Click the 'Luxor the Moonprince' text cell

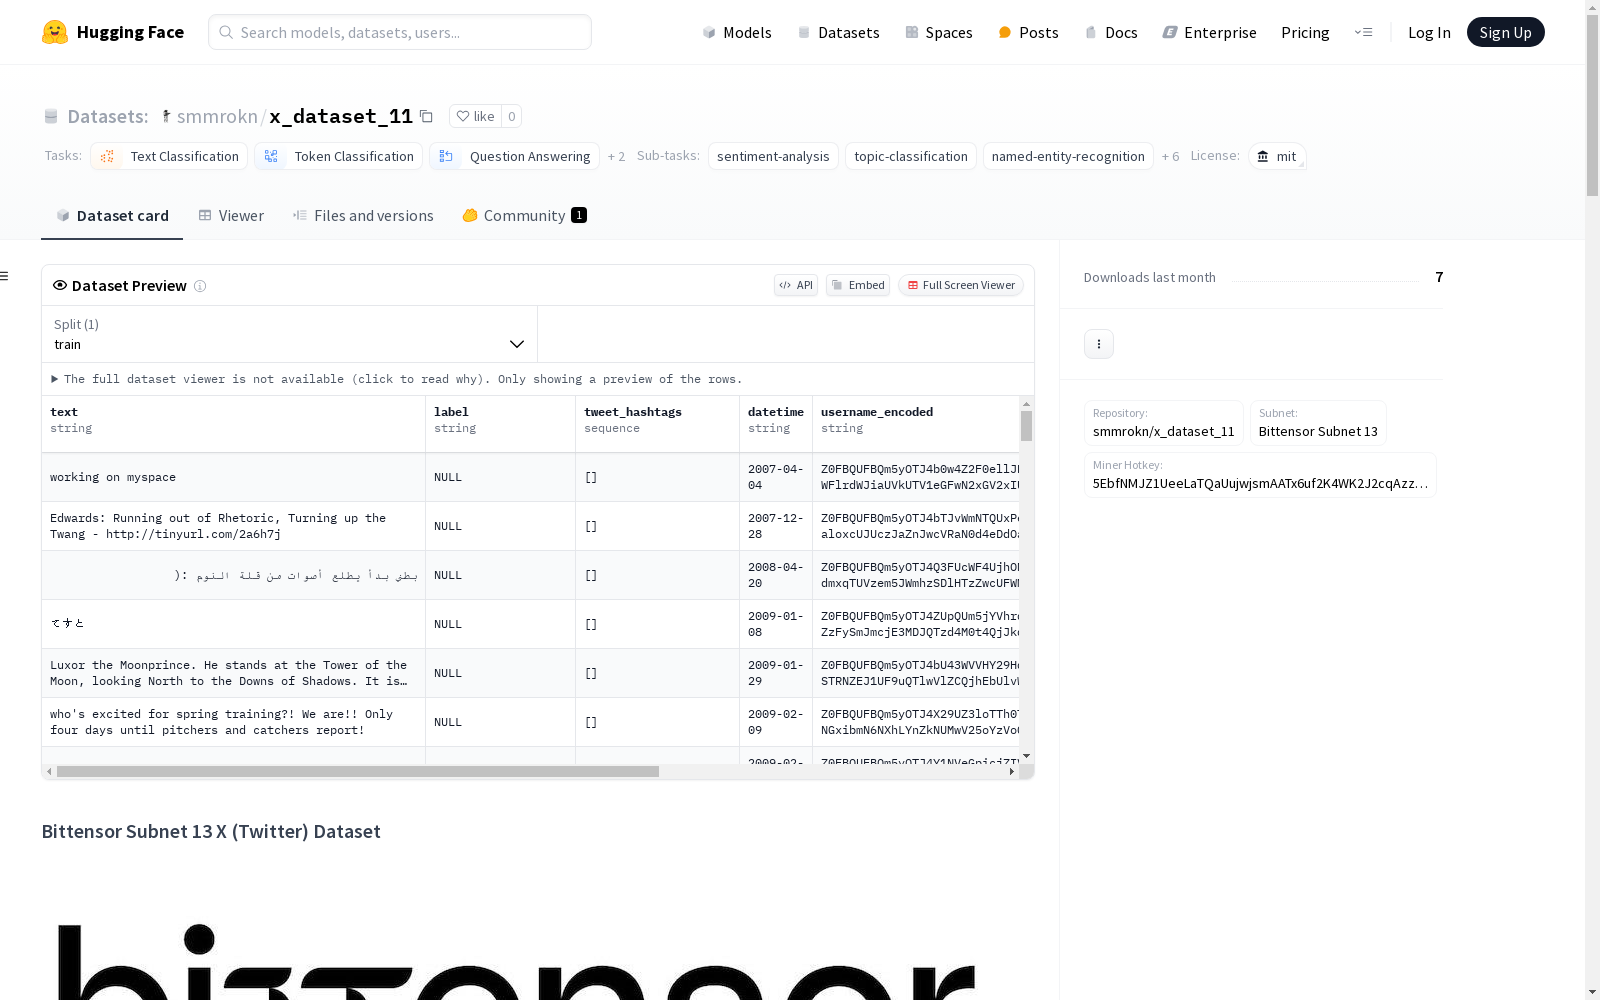(x=234, y=674)
